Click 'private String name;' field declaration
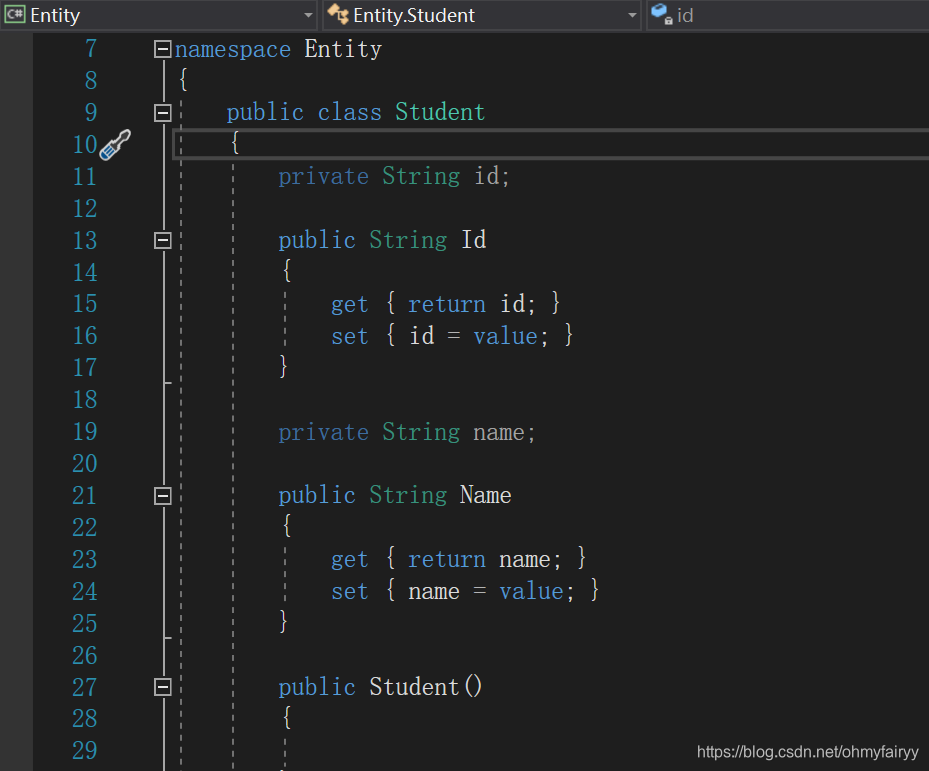The width and height of the screenshot is (929, 771). click(407, 432)
